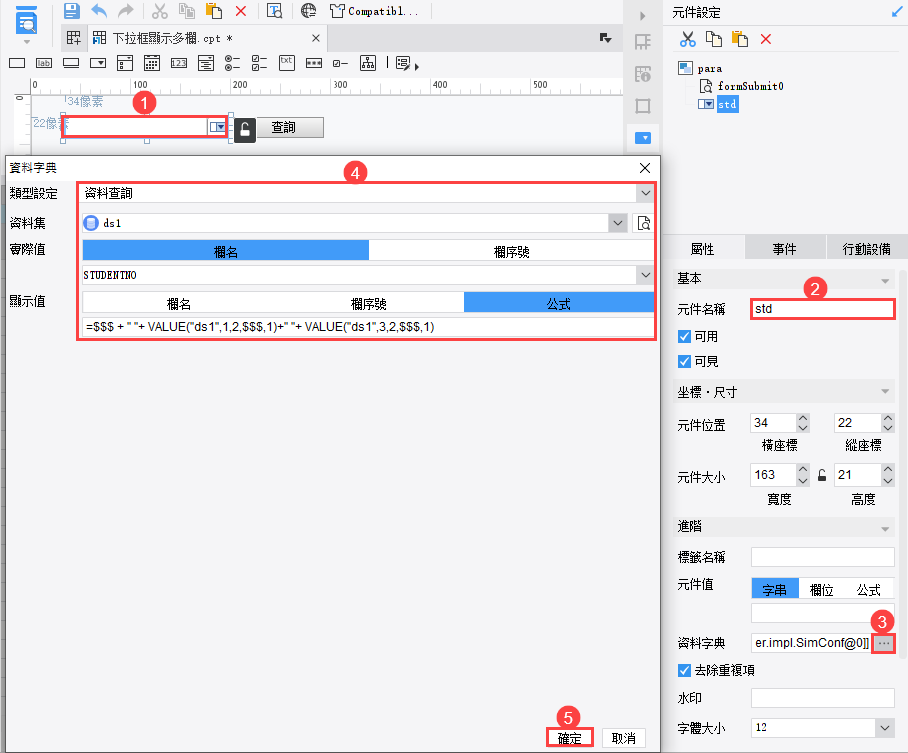908x753 pixels.
Task: Click the lock icon next to the dropdown widget
Action: (245, 129)
